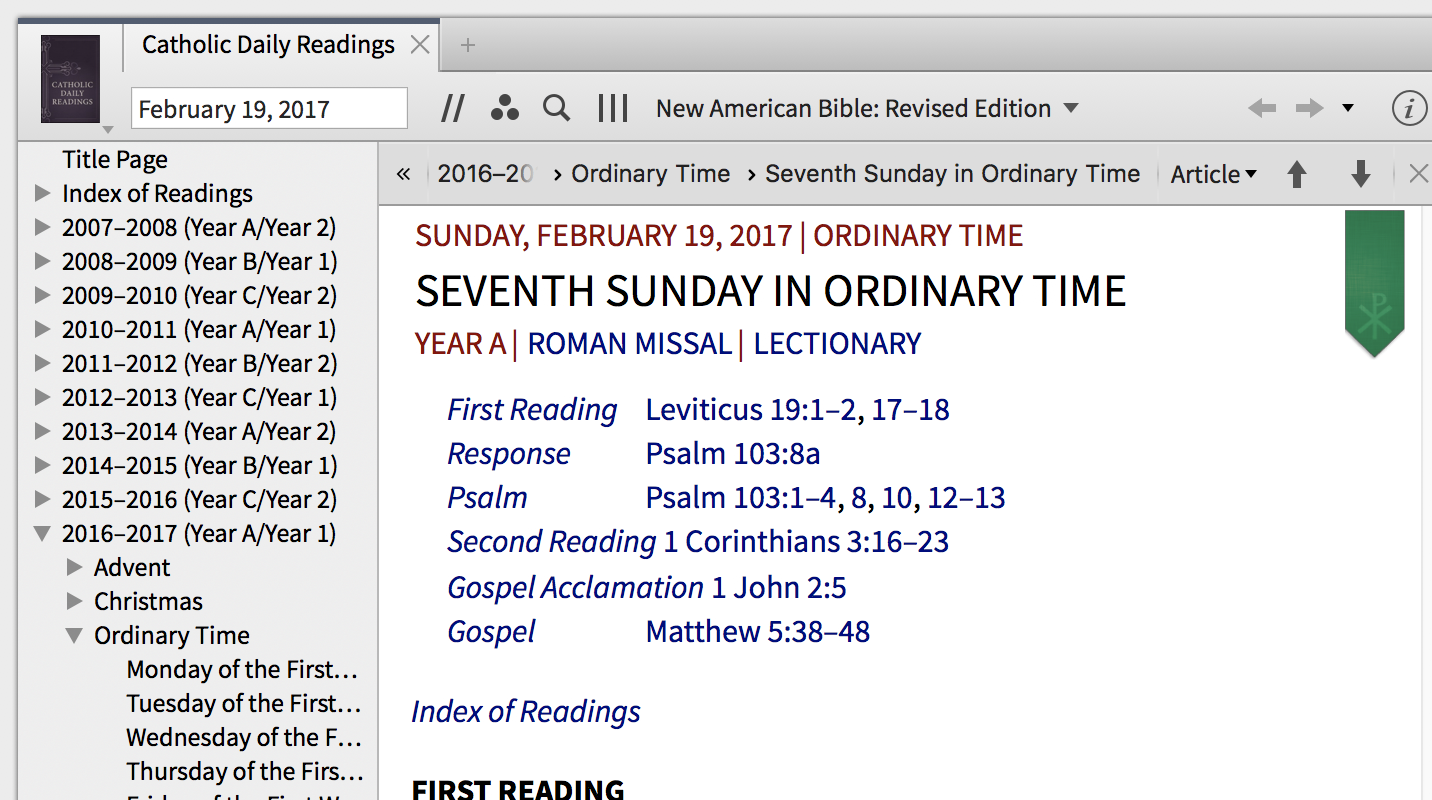The image size is (1432, 800).
Task: Select Wednesday of the F… entry
Action: 244,737
